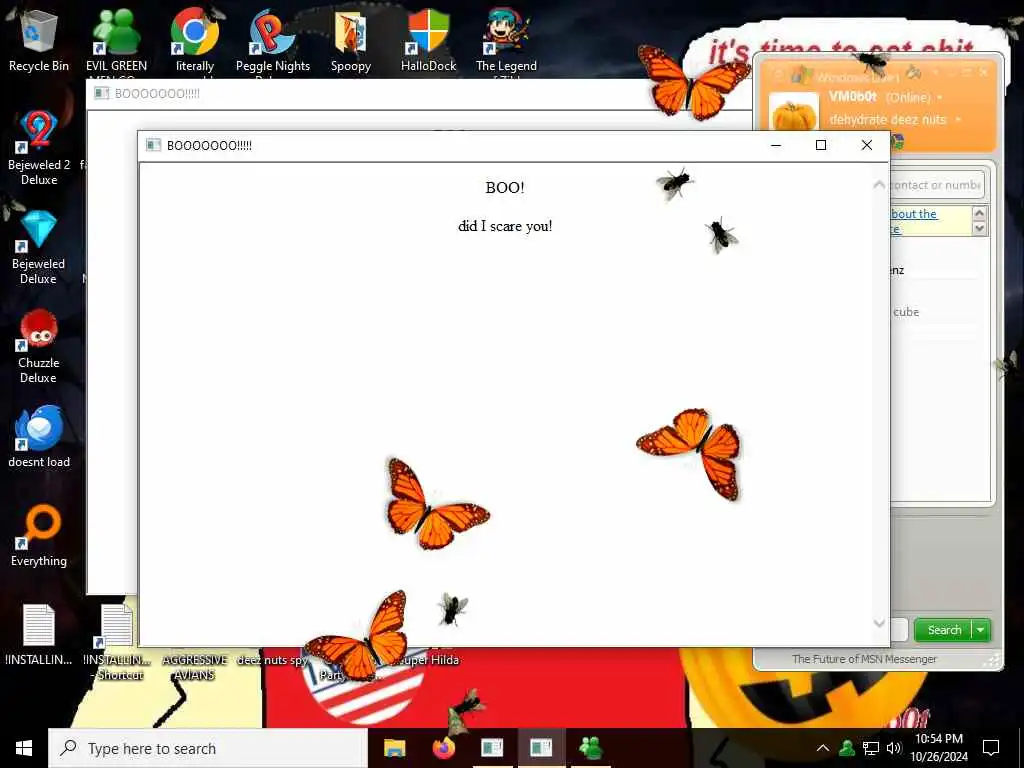Select the 'cube' contact in Messenger

906,312
